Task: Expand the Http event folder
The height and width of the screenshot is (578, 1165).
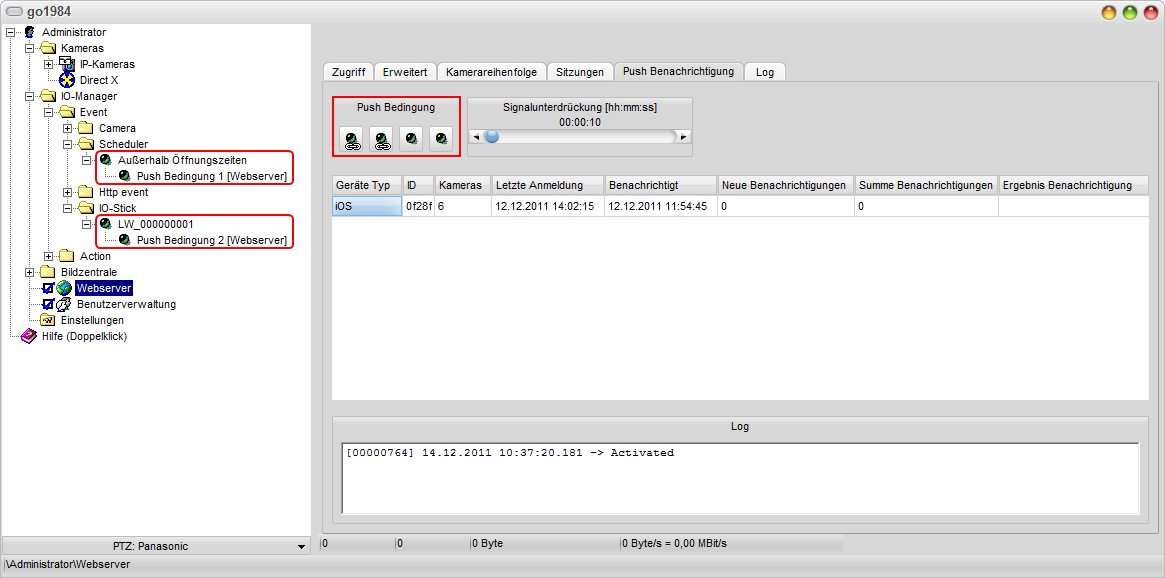Action: 68,192
